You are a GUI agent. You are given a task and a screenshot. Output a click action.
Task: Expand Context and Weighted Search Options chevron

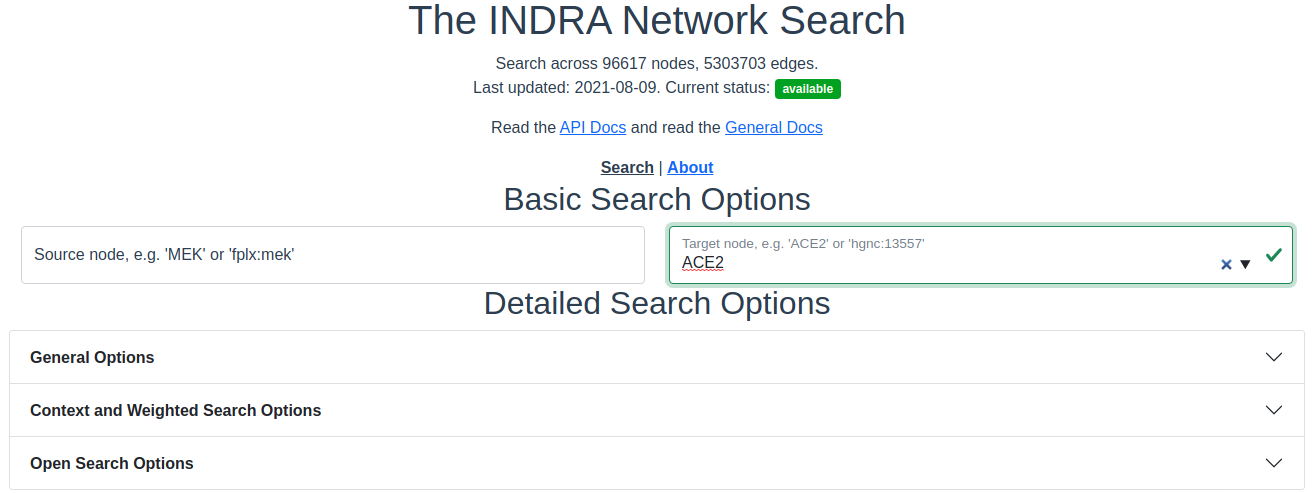point(1274,410)
